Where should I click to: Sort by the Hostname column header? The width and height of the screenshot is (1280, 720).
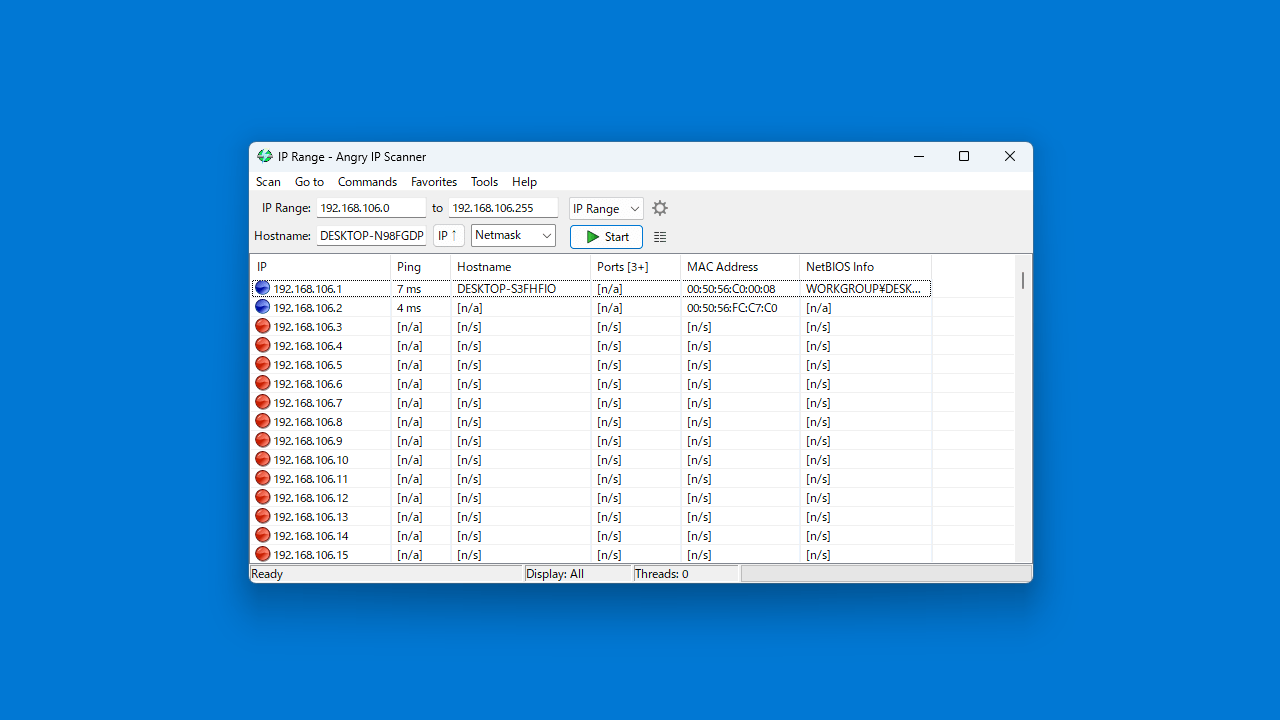520,267
